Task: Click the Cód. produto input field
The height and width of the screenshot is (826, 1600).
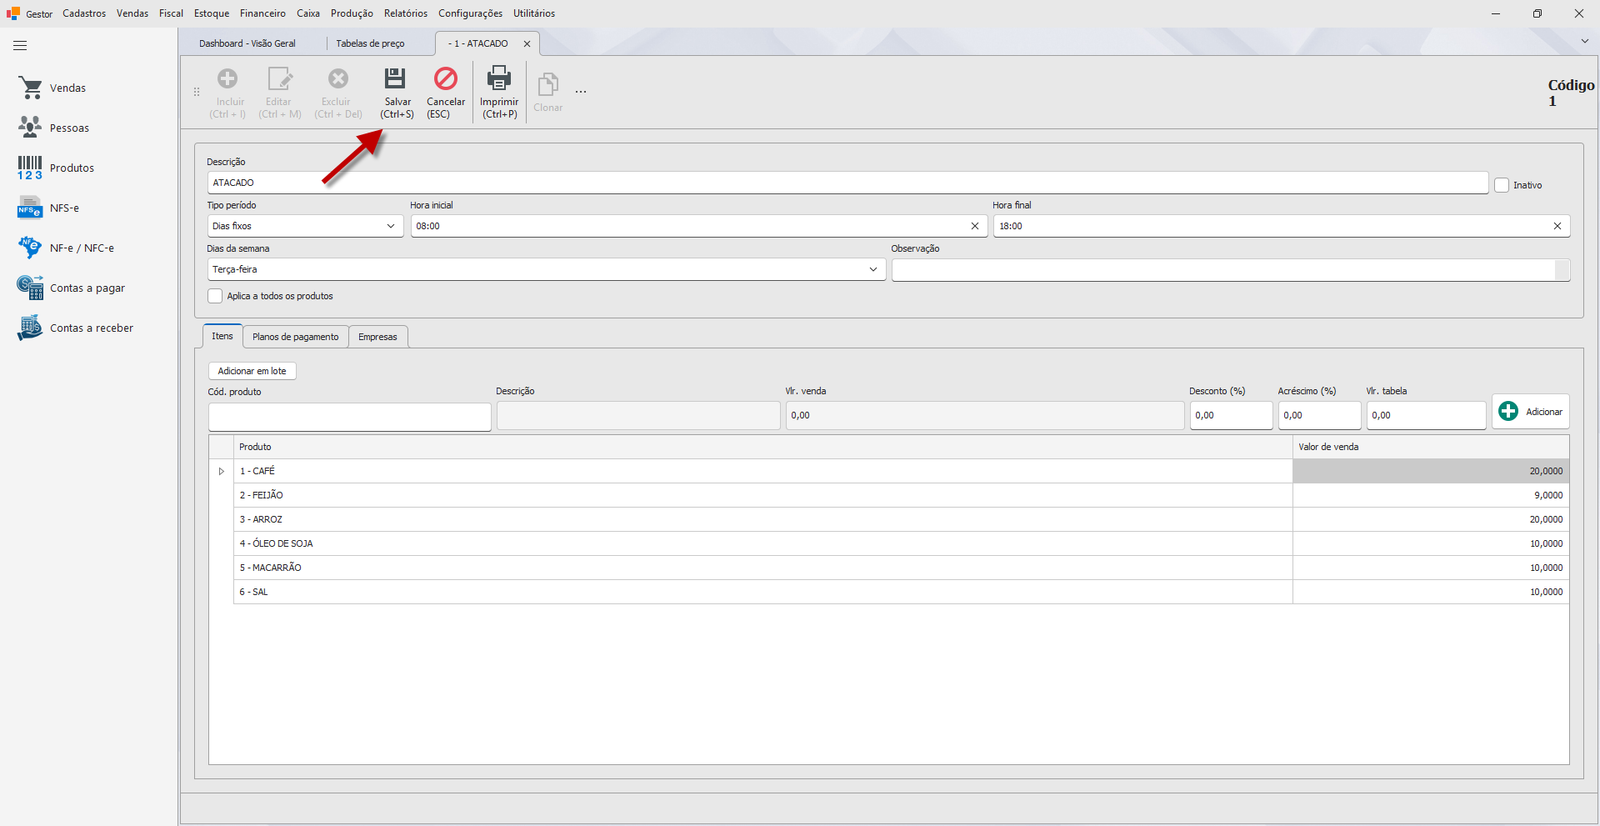Action: tap(349, 416)
